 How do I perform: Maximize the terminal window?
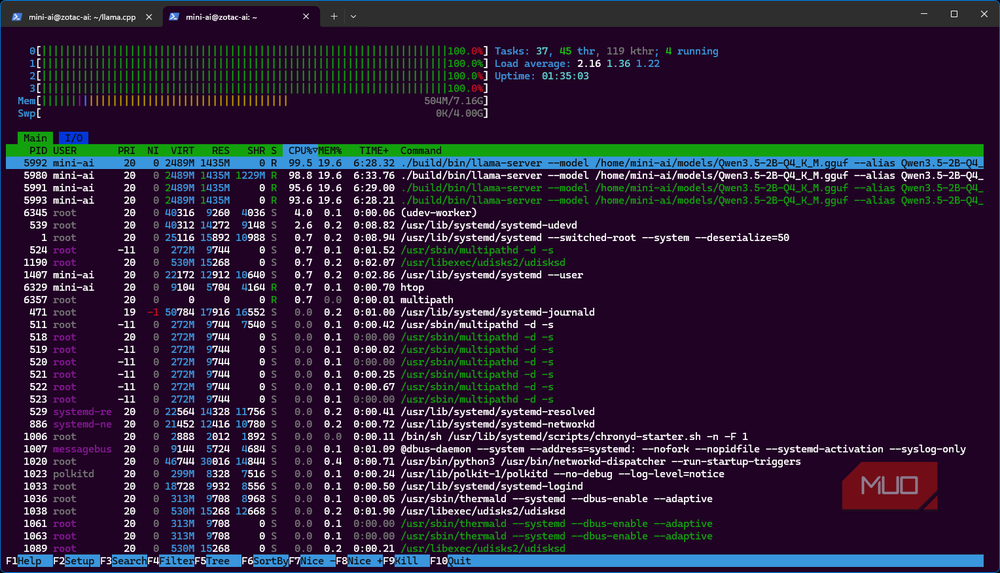coord(954,14)
